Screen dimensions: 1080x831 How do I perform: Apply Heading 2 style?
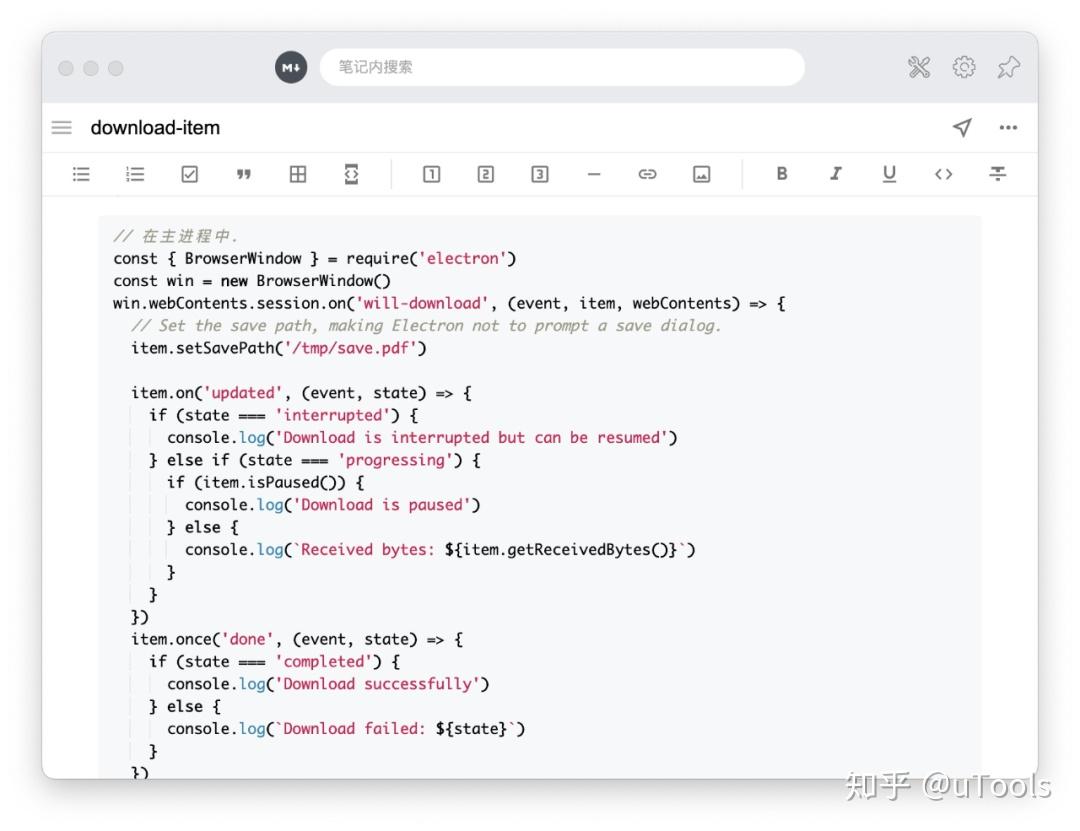pyautogui.click(x=485, y=173)
